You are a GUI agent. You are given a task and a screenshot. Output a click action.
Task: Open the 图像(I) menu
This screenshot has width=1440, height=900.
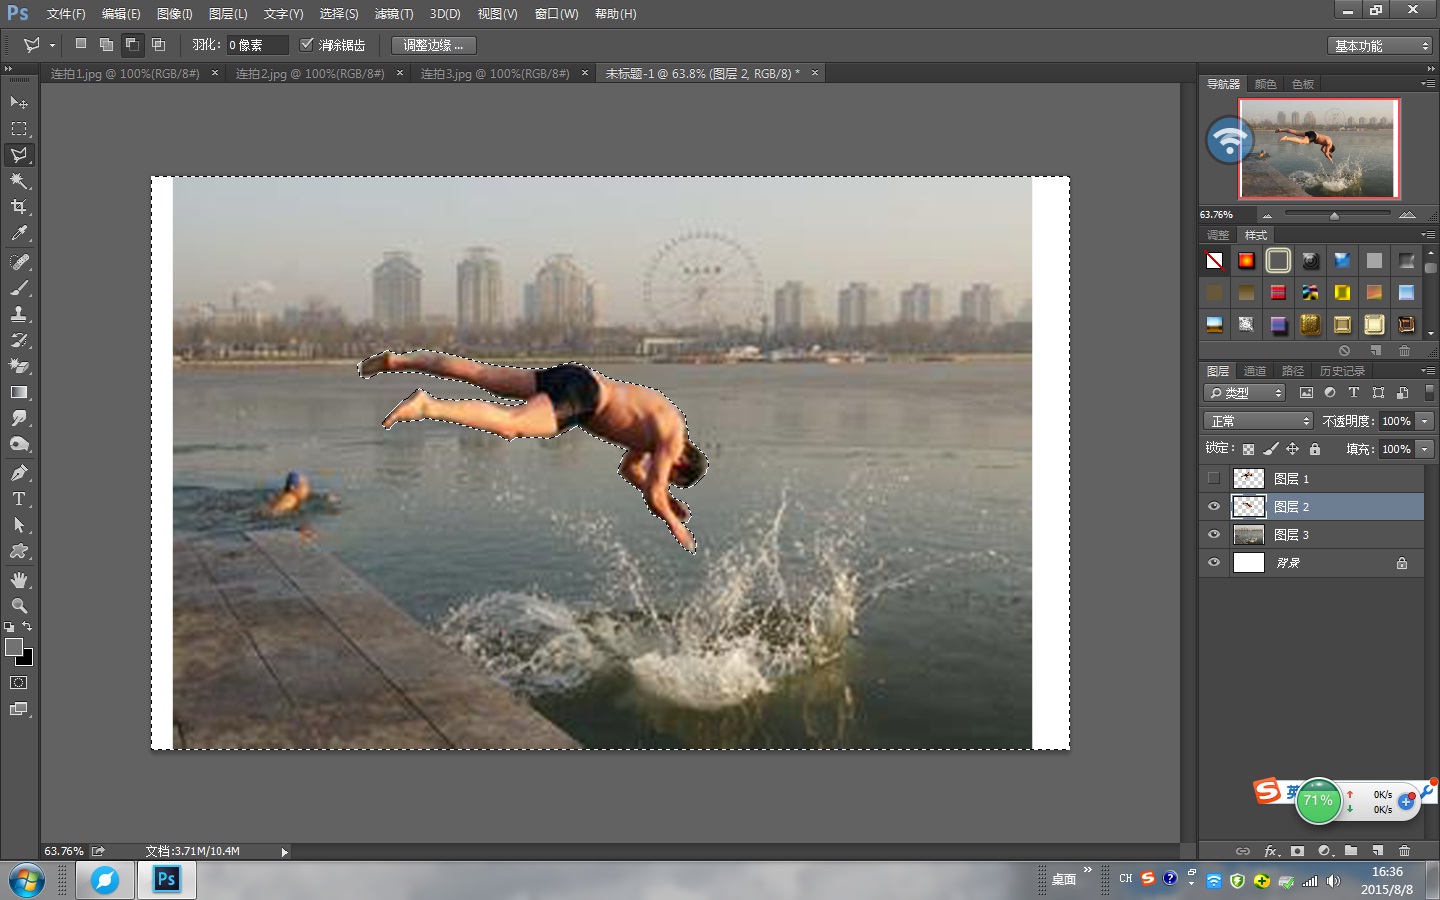pyautogui.click(x=175, y=14)
